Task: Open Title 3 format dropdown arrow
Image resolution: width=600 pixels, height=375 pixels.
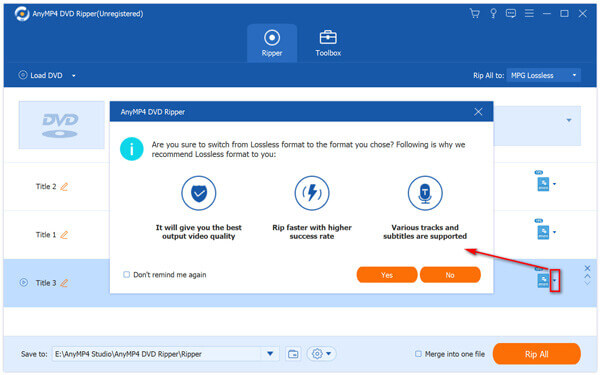Action: pos(555,281)
